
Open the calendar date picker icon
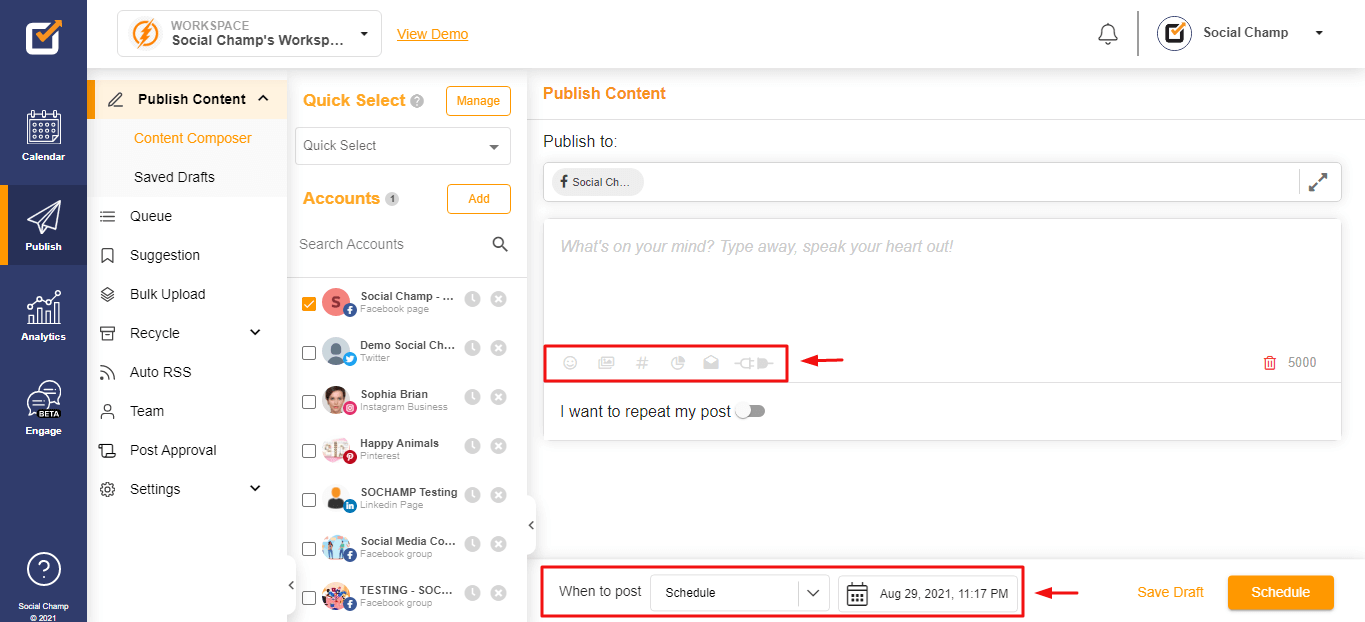(857, 593)
